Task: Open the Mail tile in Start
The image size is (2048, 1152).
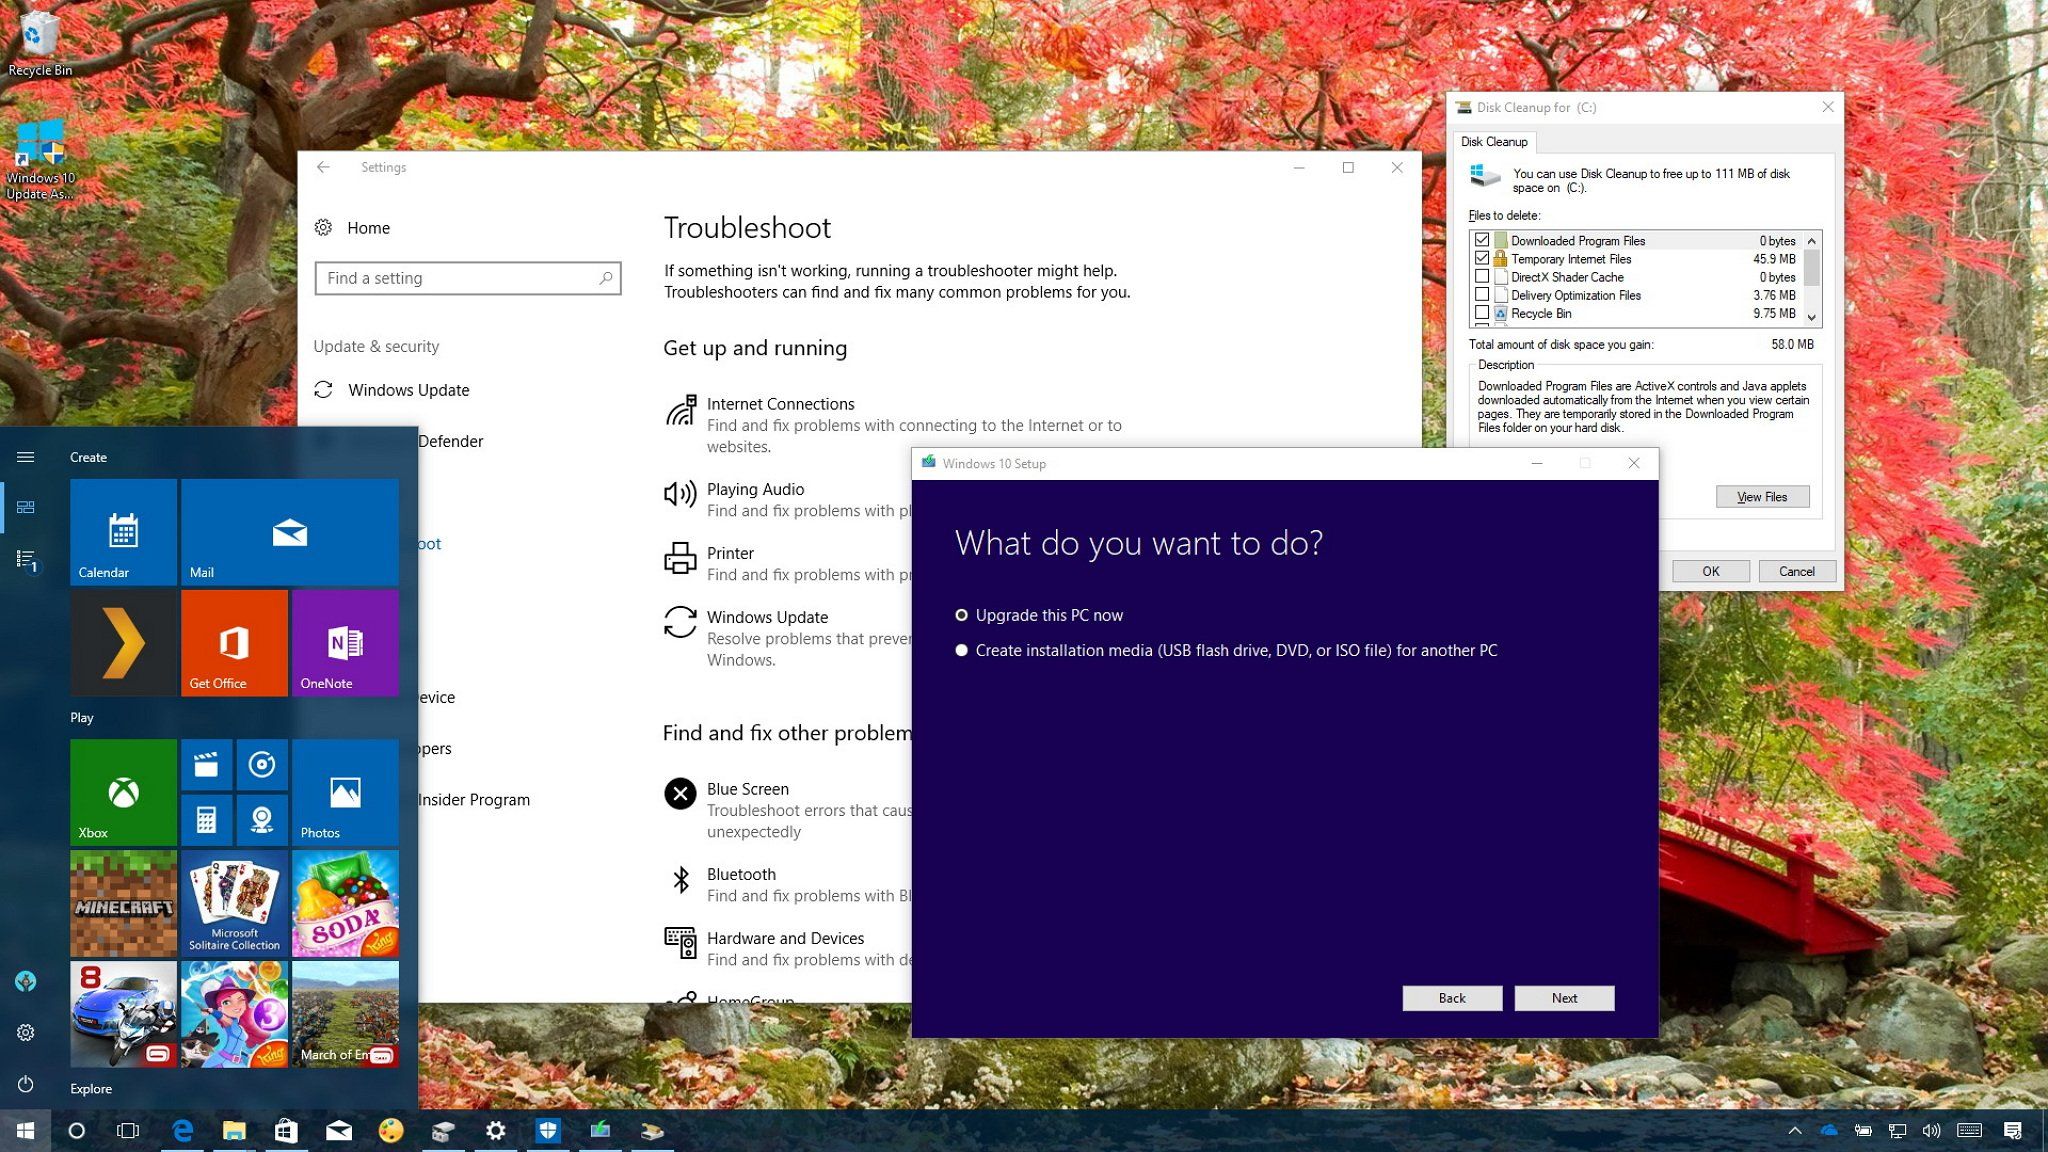Action: 289,532
